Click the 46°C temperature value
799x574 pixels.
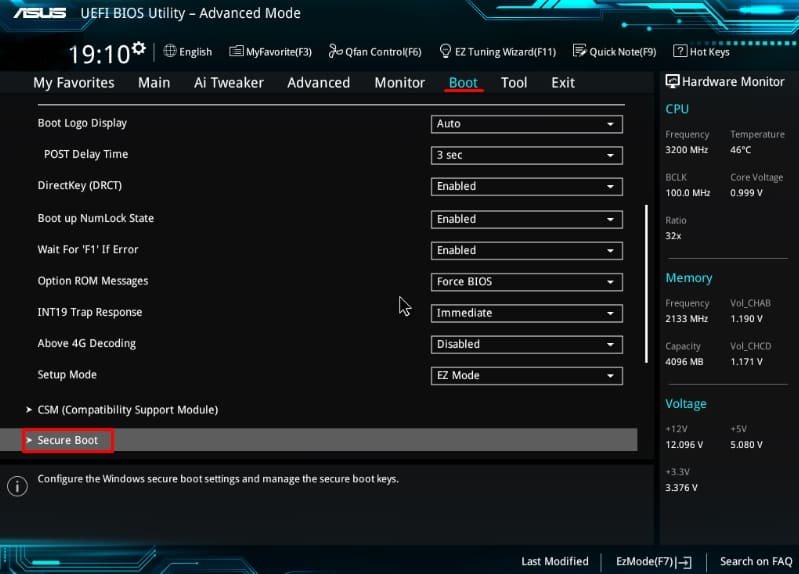(x=740, y=150)
